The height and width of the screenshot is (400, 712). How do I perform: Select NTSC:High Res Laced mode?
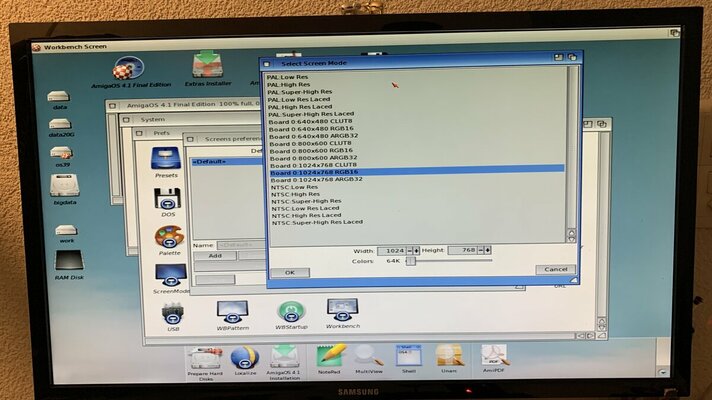click(x=307, y=215)
